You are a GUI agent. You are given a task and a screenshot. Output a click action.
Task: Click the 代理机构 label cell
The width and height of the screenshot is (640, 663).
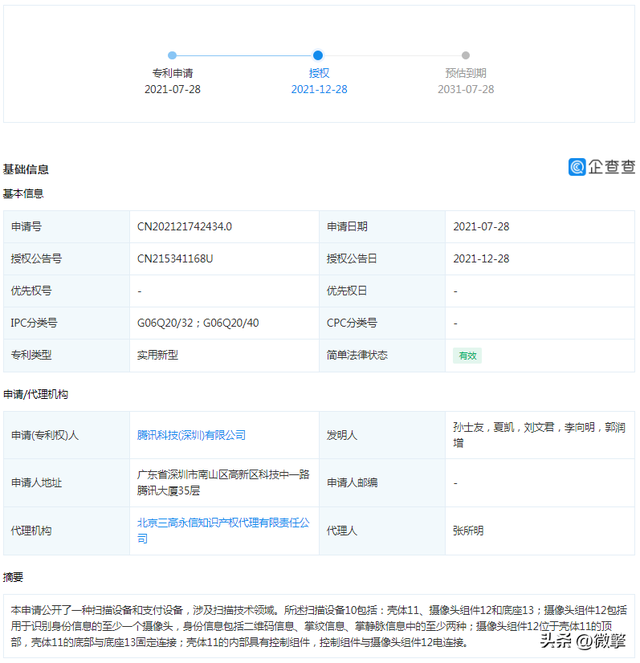click(66, 531)
